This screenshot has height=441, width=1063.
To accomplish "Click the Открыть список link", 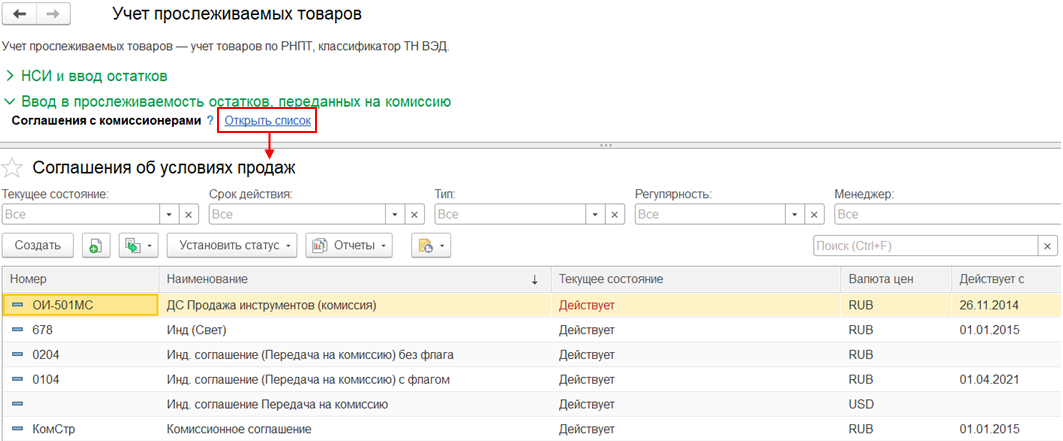I will click(x=267, y=121).
